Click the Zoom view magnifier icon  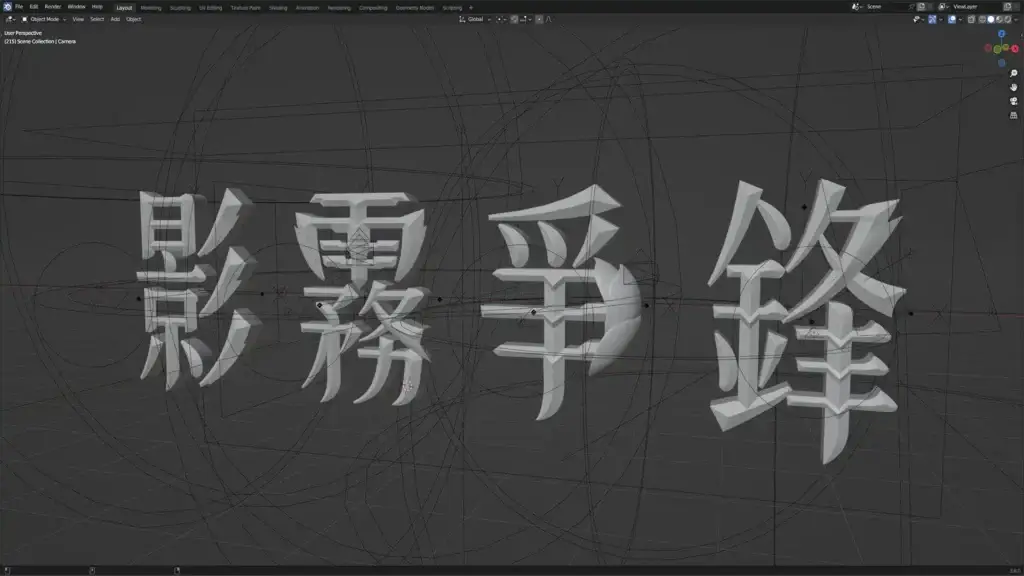[x=1014, y=73]
